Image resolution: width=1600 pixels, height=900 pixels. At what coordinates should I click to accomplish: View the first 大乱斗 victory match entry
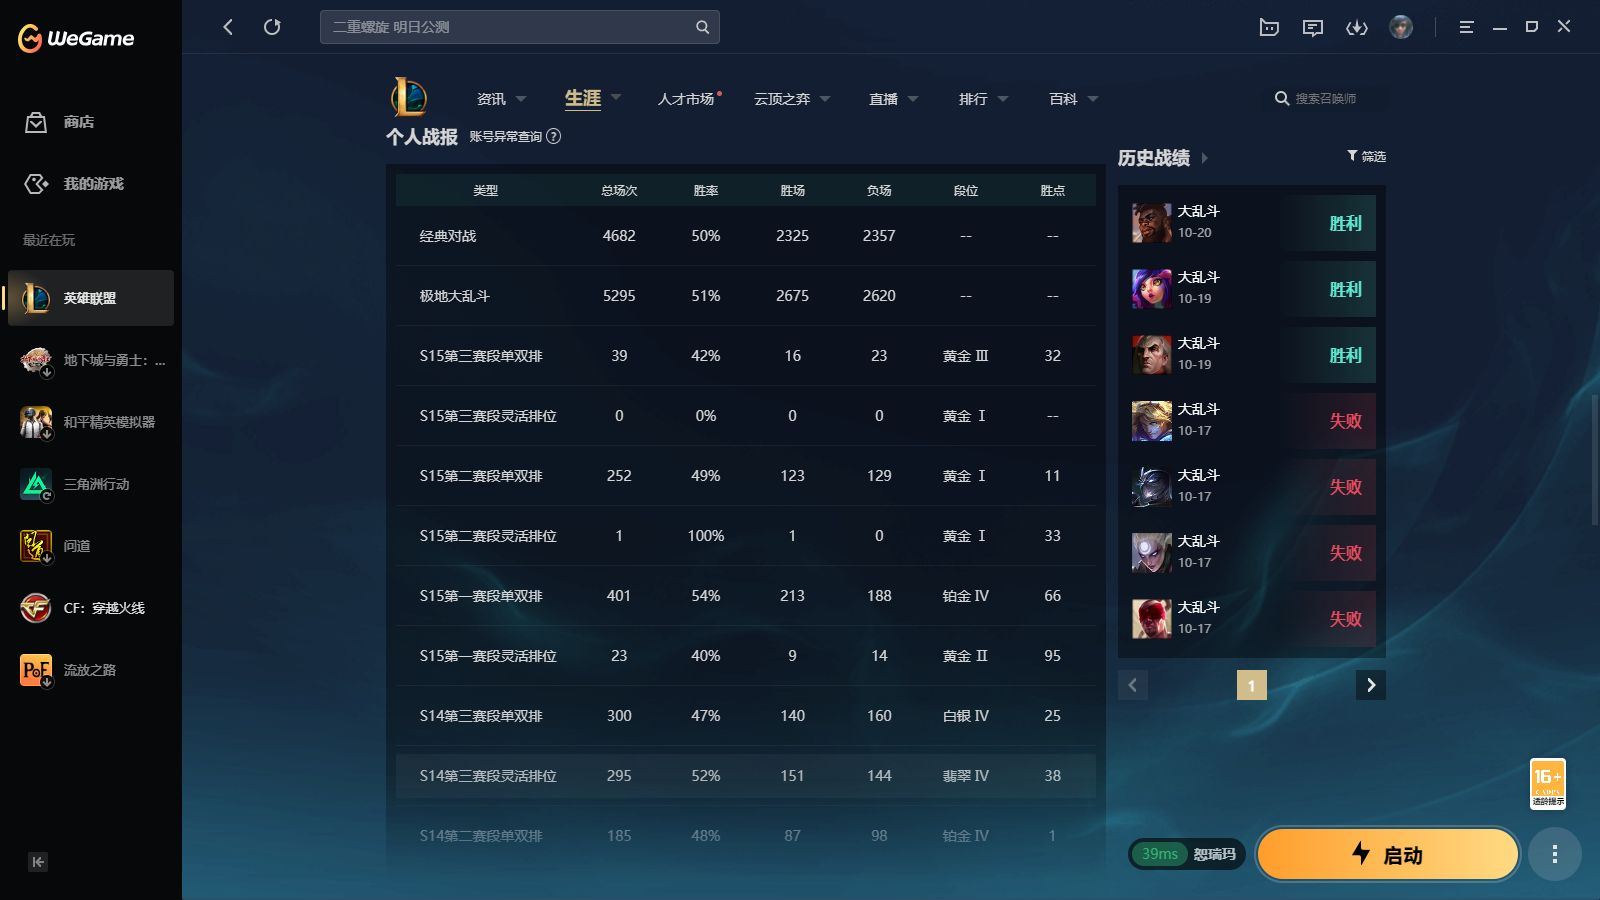1250,222
